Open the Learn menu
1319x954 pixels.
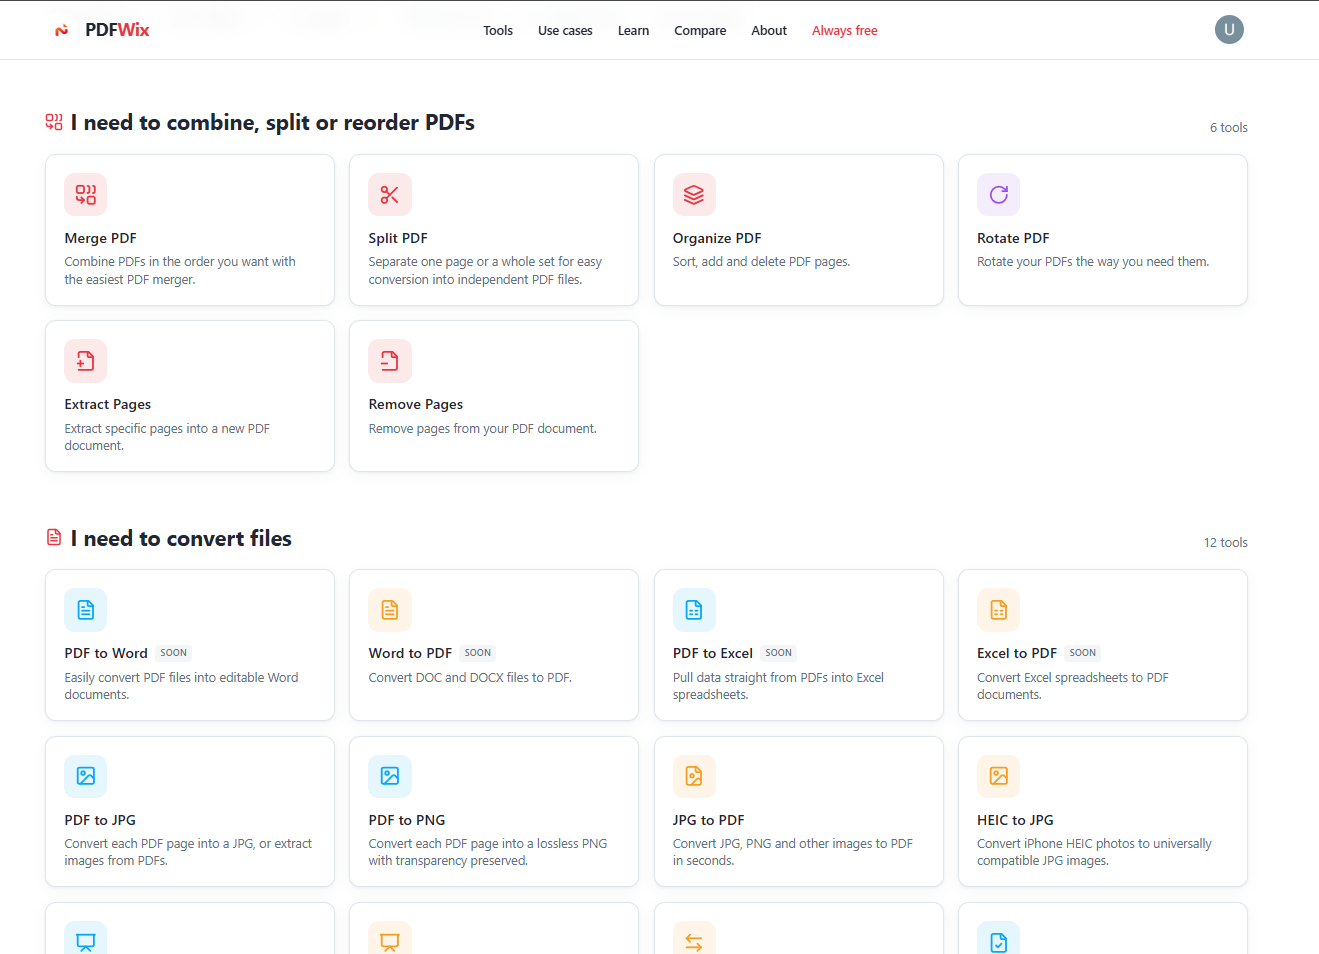tap(633, 31)
